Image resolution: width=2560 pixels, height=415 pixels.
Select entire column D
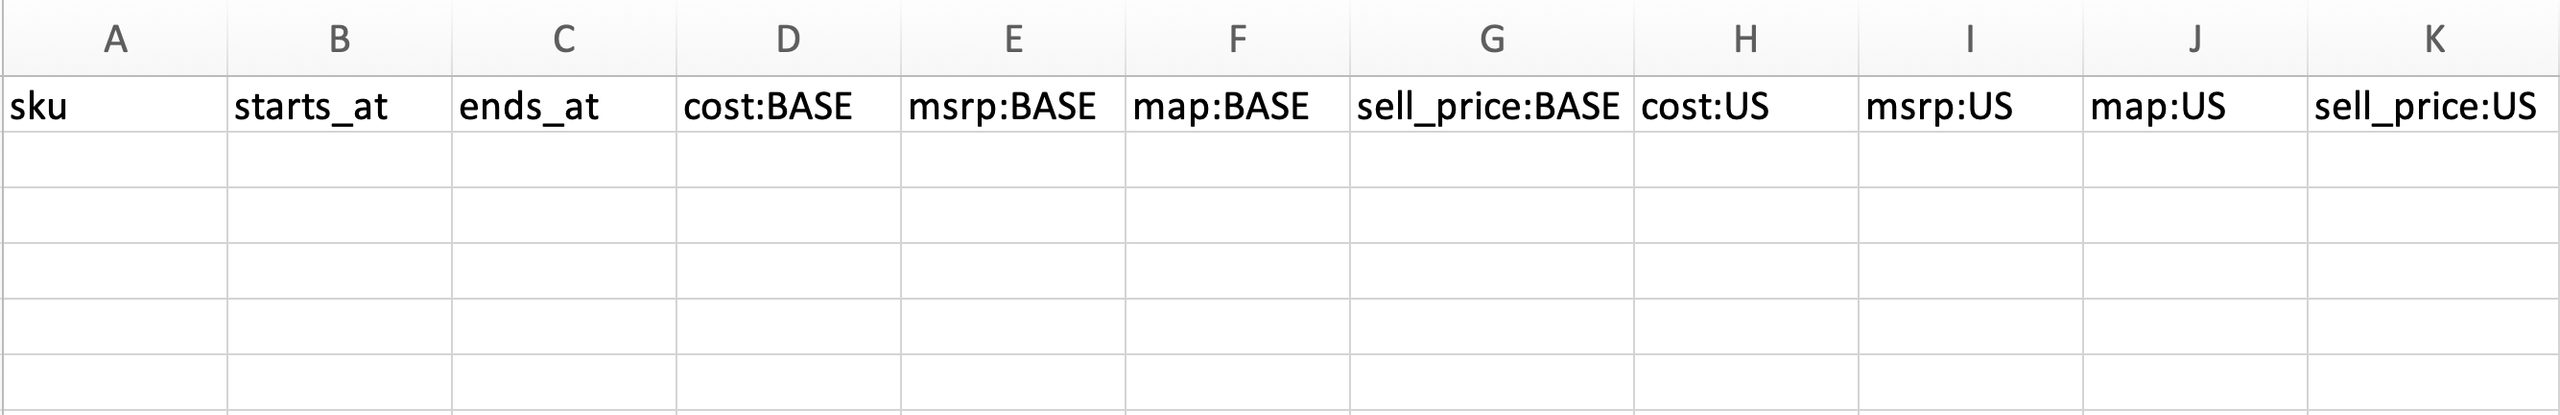(788, 39)
